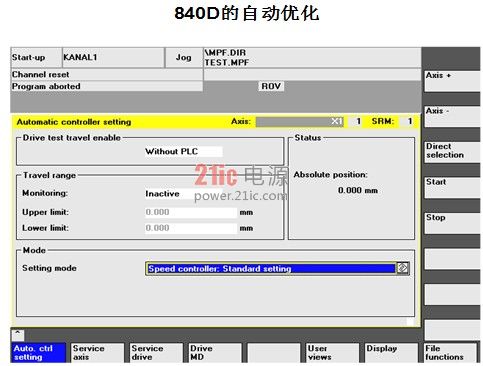Image resolution: width=483 pixels, height=366 pixels.
Task: Select the Auto. ctrl setting softkey
Action: [x=38, y=353]
